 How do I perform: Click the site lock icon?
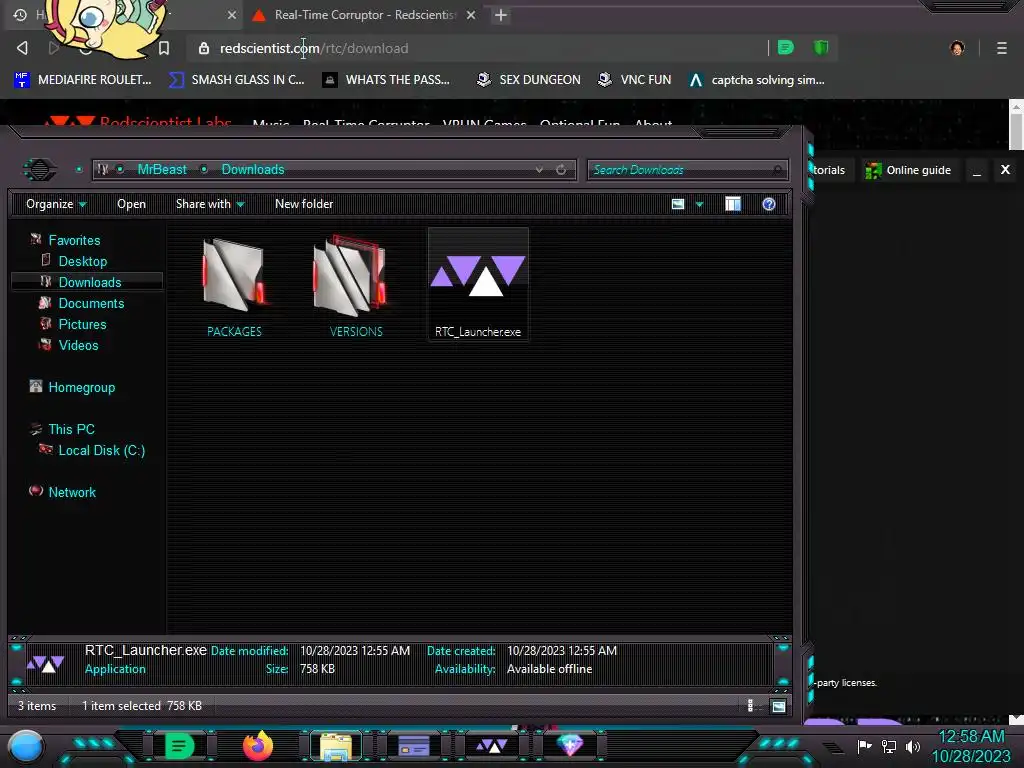[x=204, y=48]
